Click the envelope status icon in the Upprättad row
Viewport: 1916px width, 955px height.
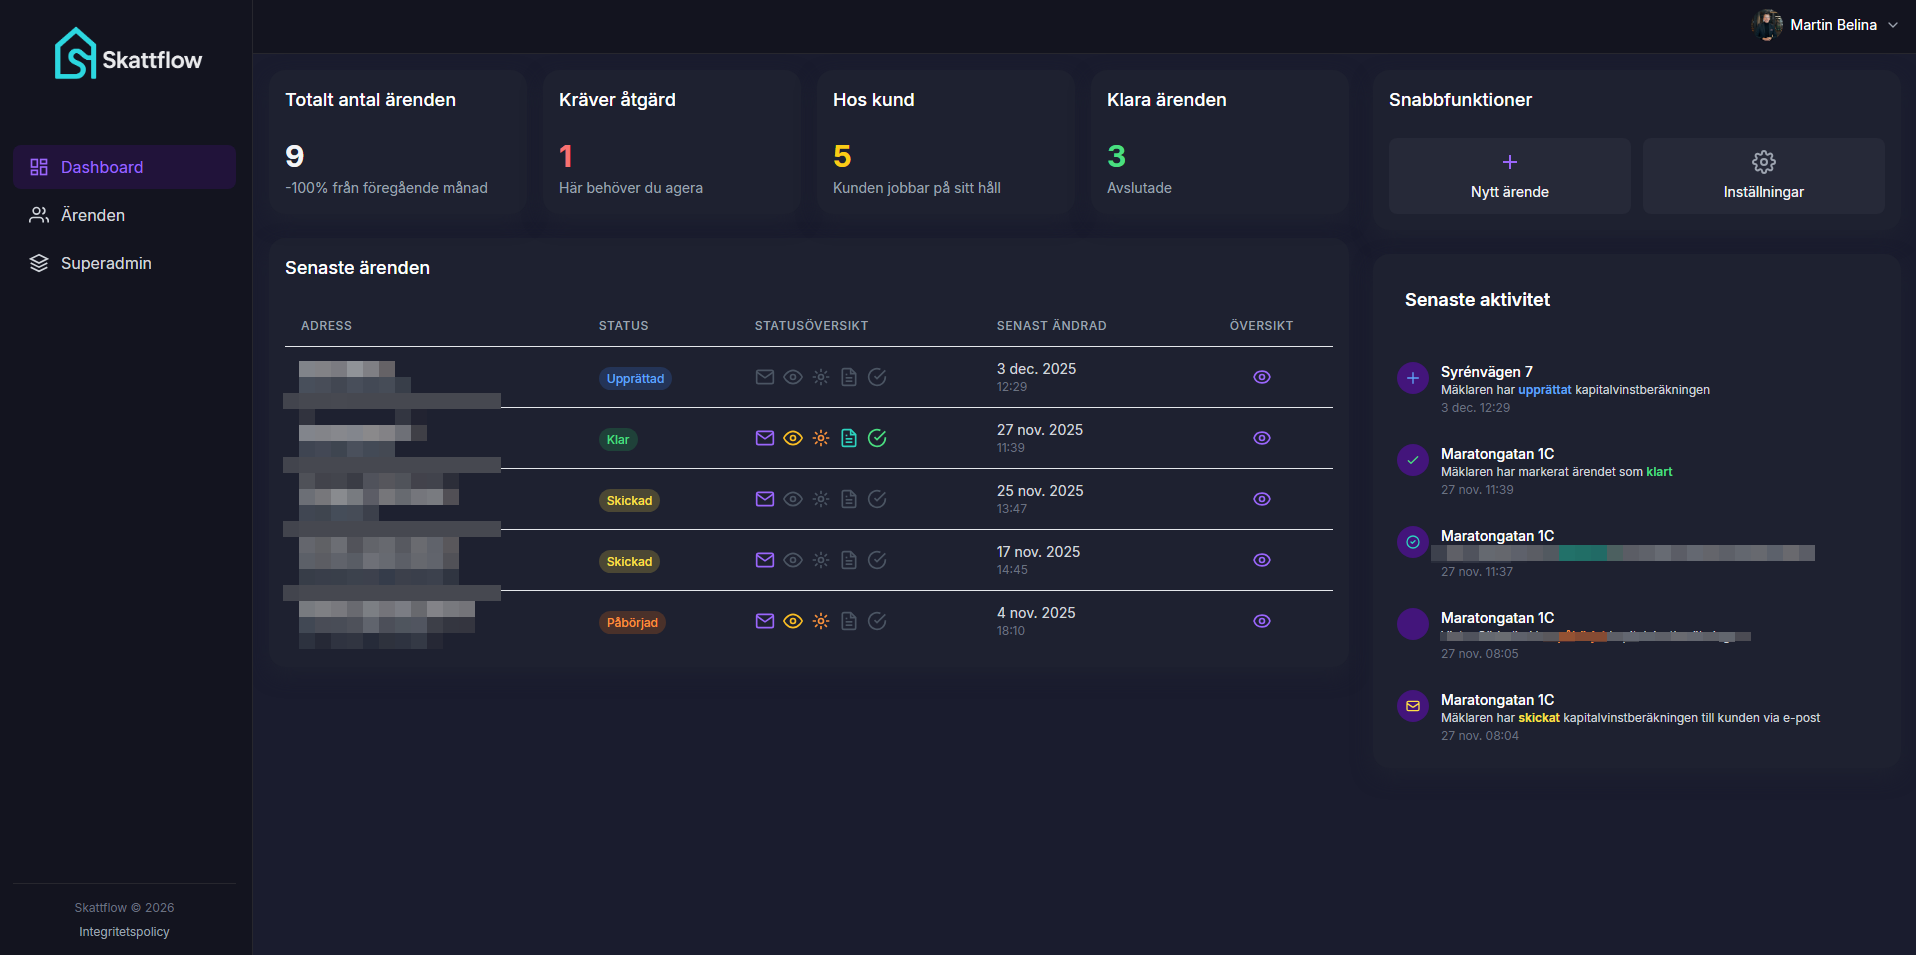pyautogui.click(x=765, y=377)
